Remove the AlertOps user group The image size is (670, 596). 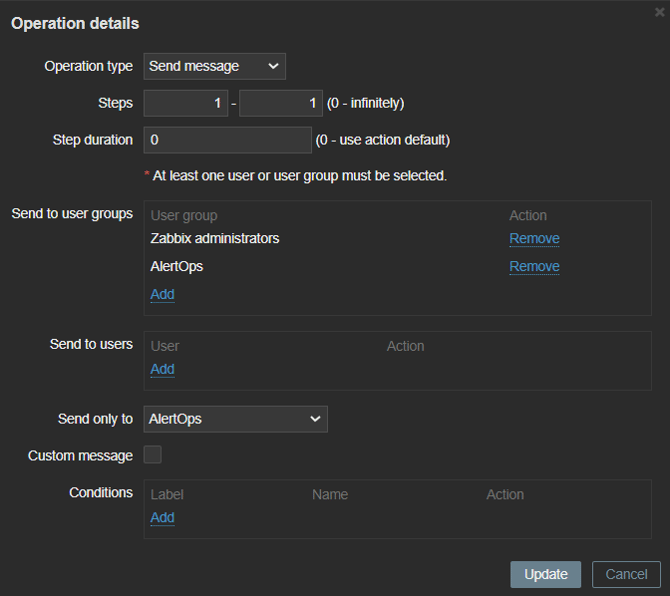(x=534, y=267)
